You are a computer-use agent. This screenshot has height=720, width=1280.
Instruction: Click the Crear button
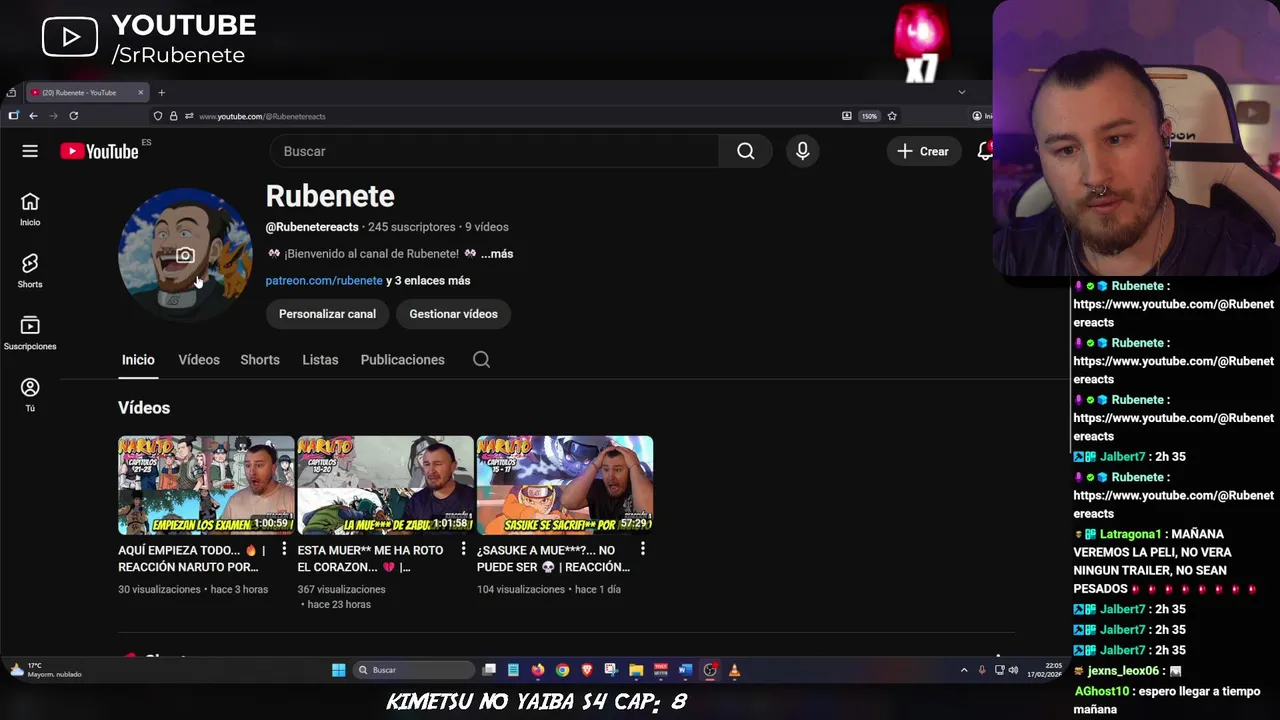pyautogui.click(x=922, y=151)
